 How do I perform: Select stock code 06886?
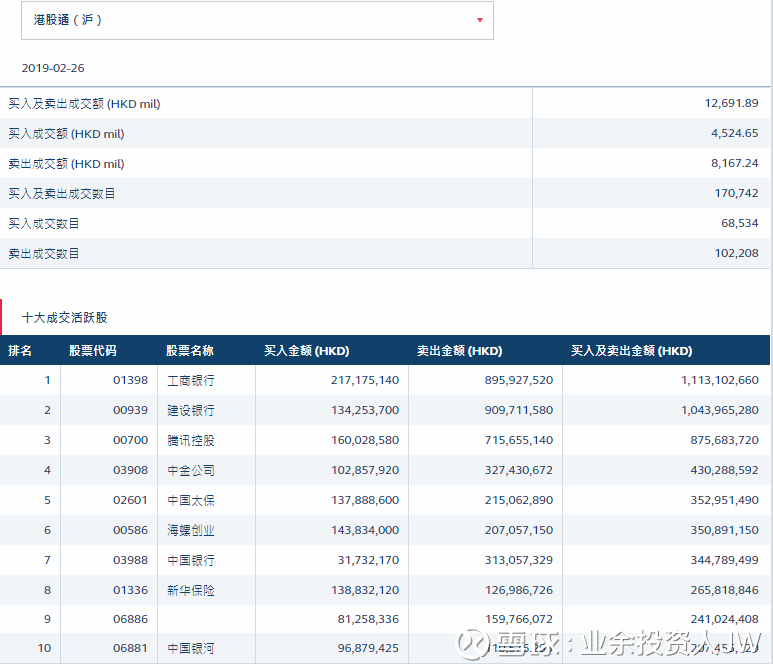pyautogui.click(x=130, y=620)
